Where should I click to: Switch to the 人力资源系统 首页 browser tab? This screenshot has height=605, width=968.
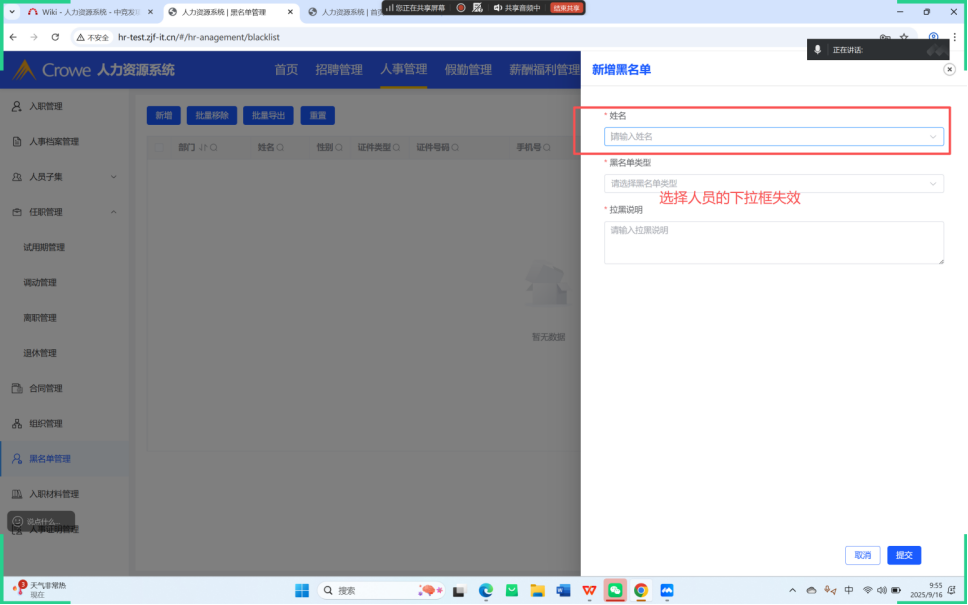point(346,12)
